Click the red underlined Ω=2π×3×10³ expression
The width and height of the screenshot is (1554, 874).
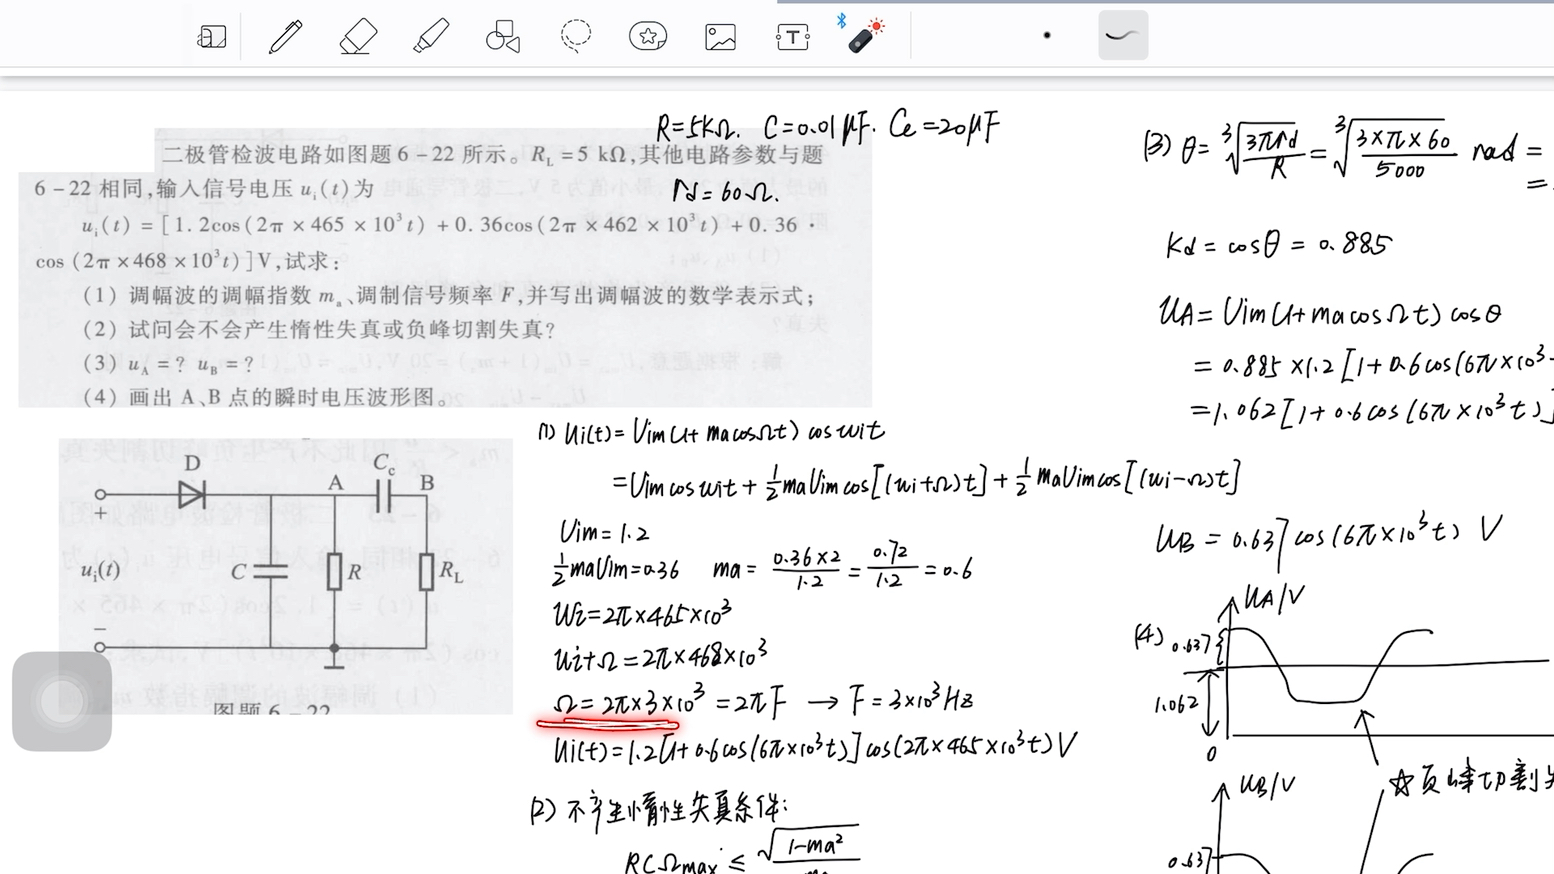(x=631, y=704)
